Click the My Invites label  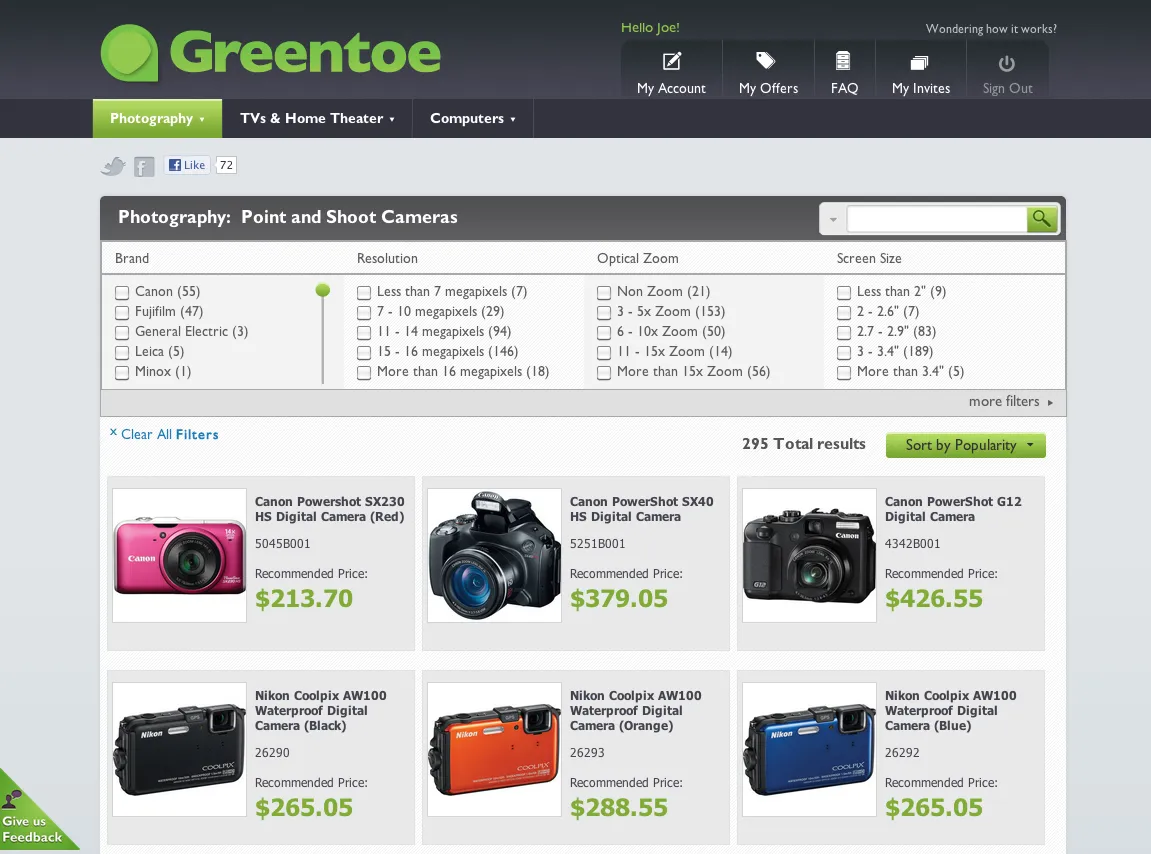click(x=921, y=88)
